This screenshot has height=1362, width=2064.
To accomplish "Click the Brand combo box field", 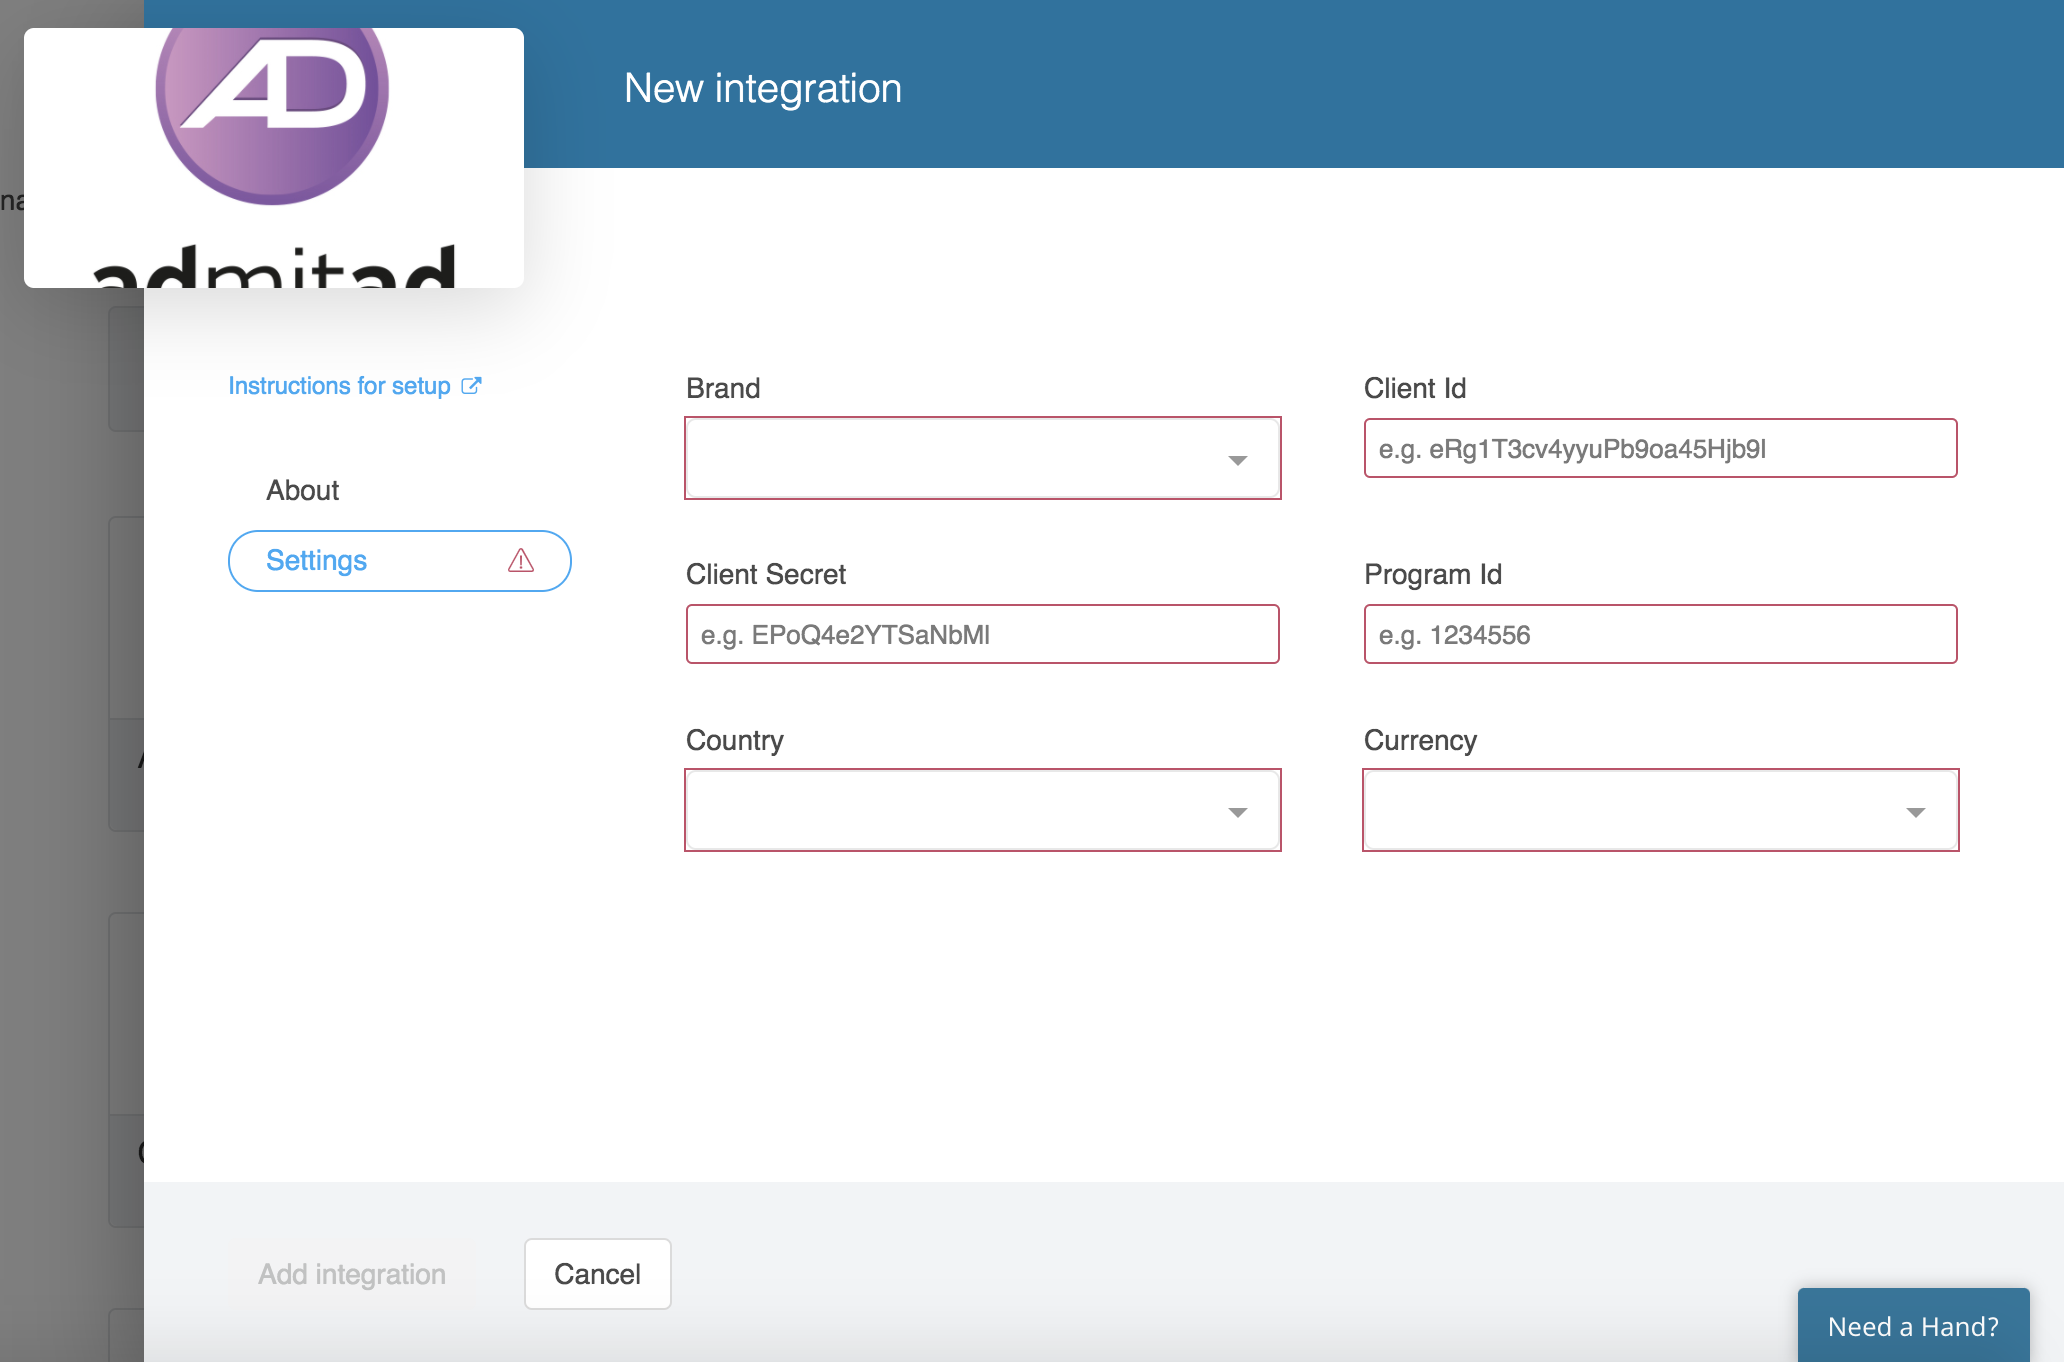I will [950, 459].
